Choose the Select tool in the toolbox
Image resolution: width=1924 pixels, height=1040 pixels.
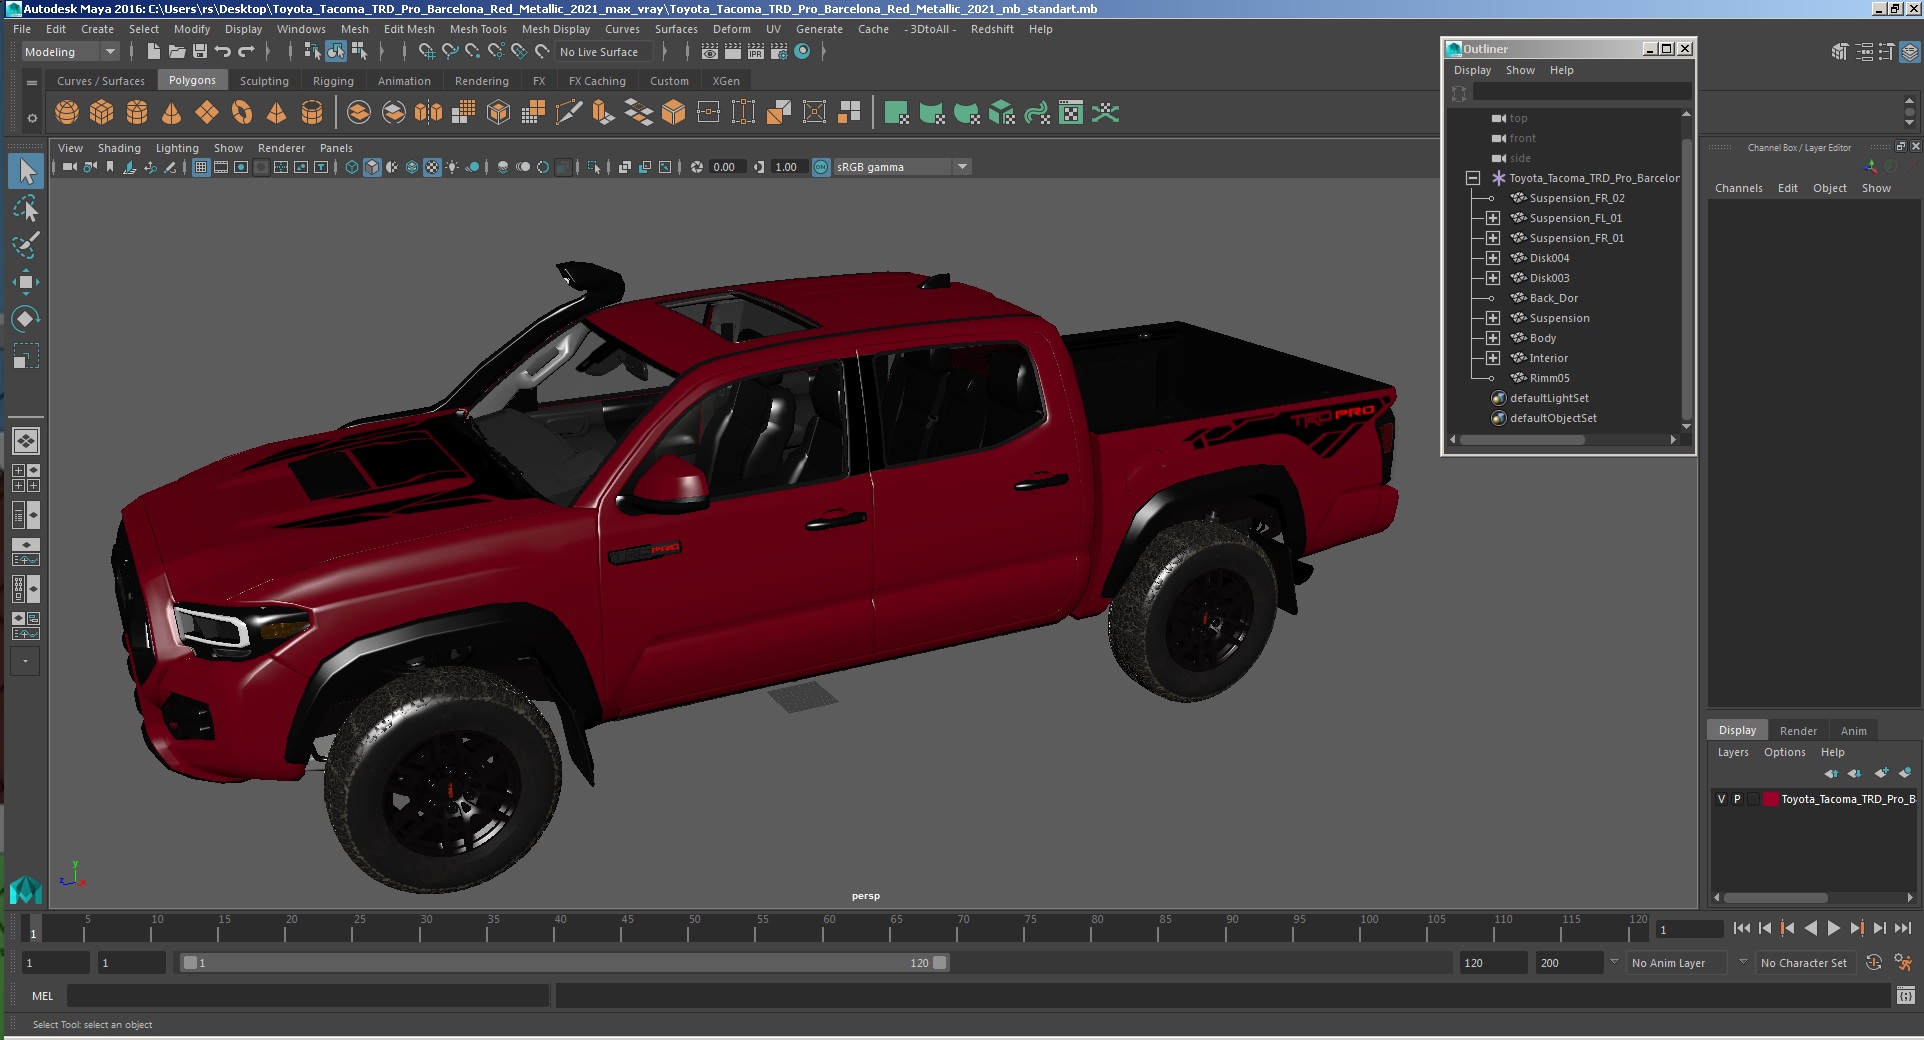(26, 171)
